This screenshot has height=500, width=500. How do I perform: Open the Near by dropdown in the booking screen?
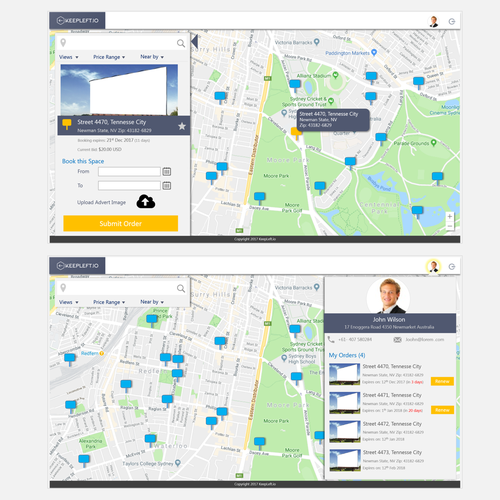click(152, 57)
